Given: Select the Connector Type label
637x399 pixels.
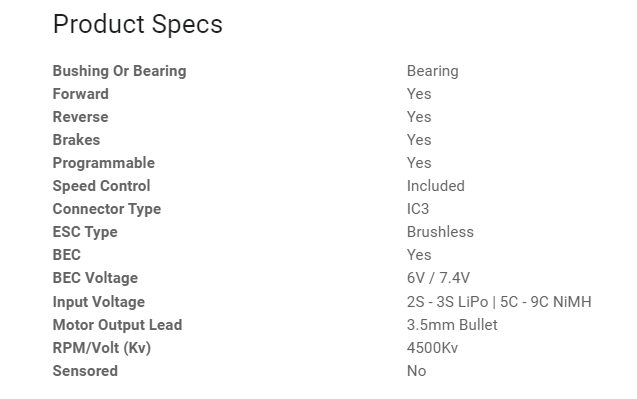Looking at the screenshot, I should (107, 209).
